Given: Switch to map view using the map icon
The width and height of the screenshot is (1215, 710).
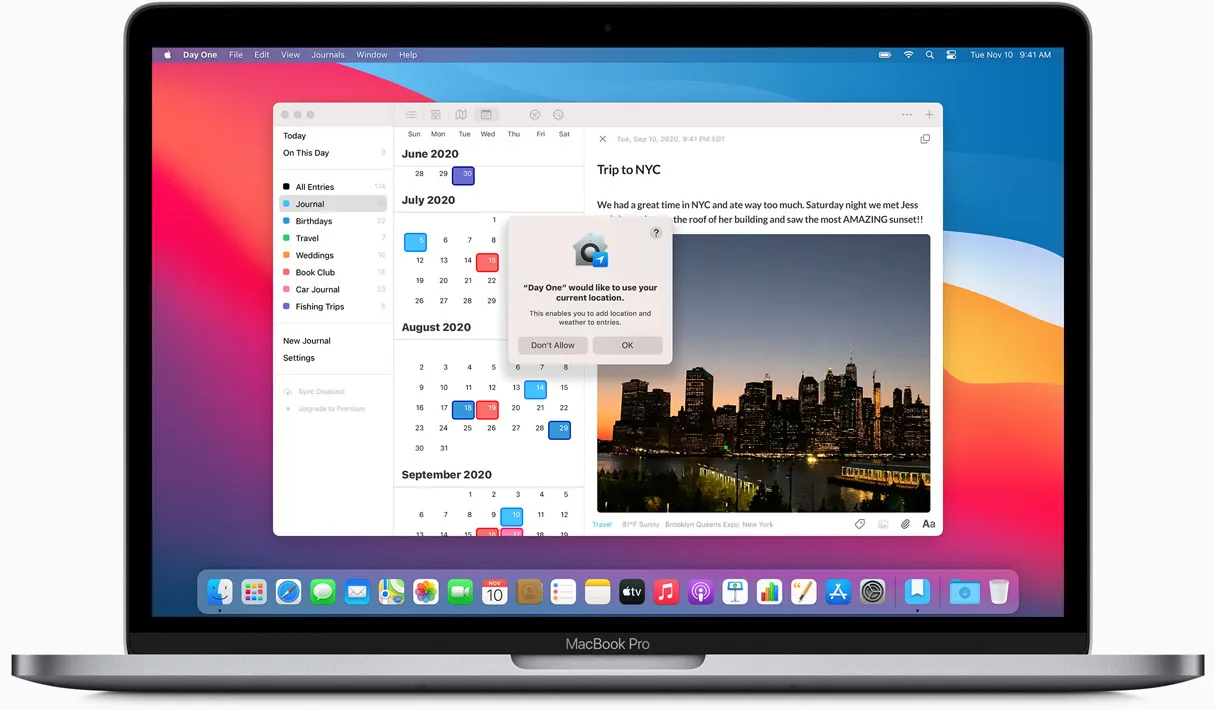Looking at the screenshot, I should pos(460,114).
